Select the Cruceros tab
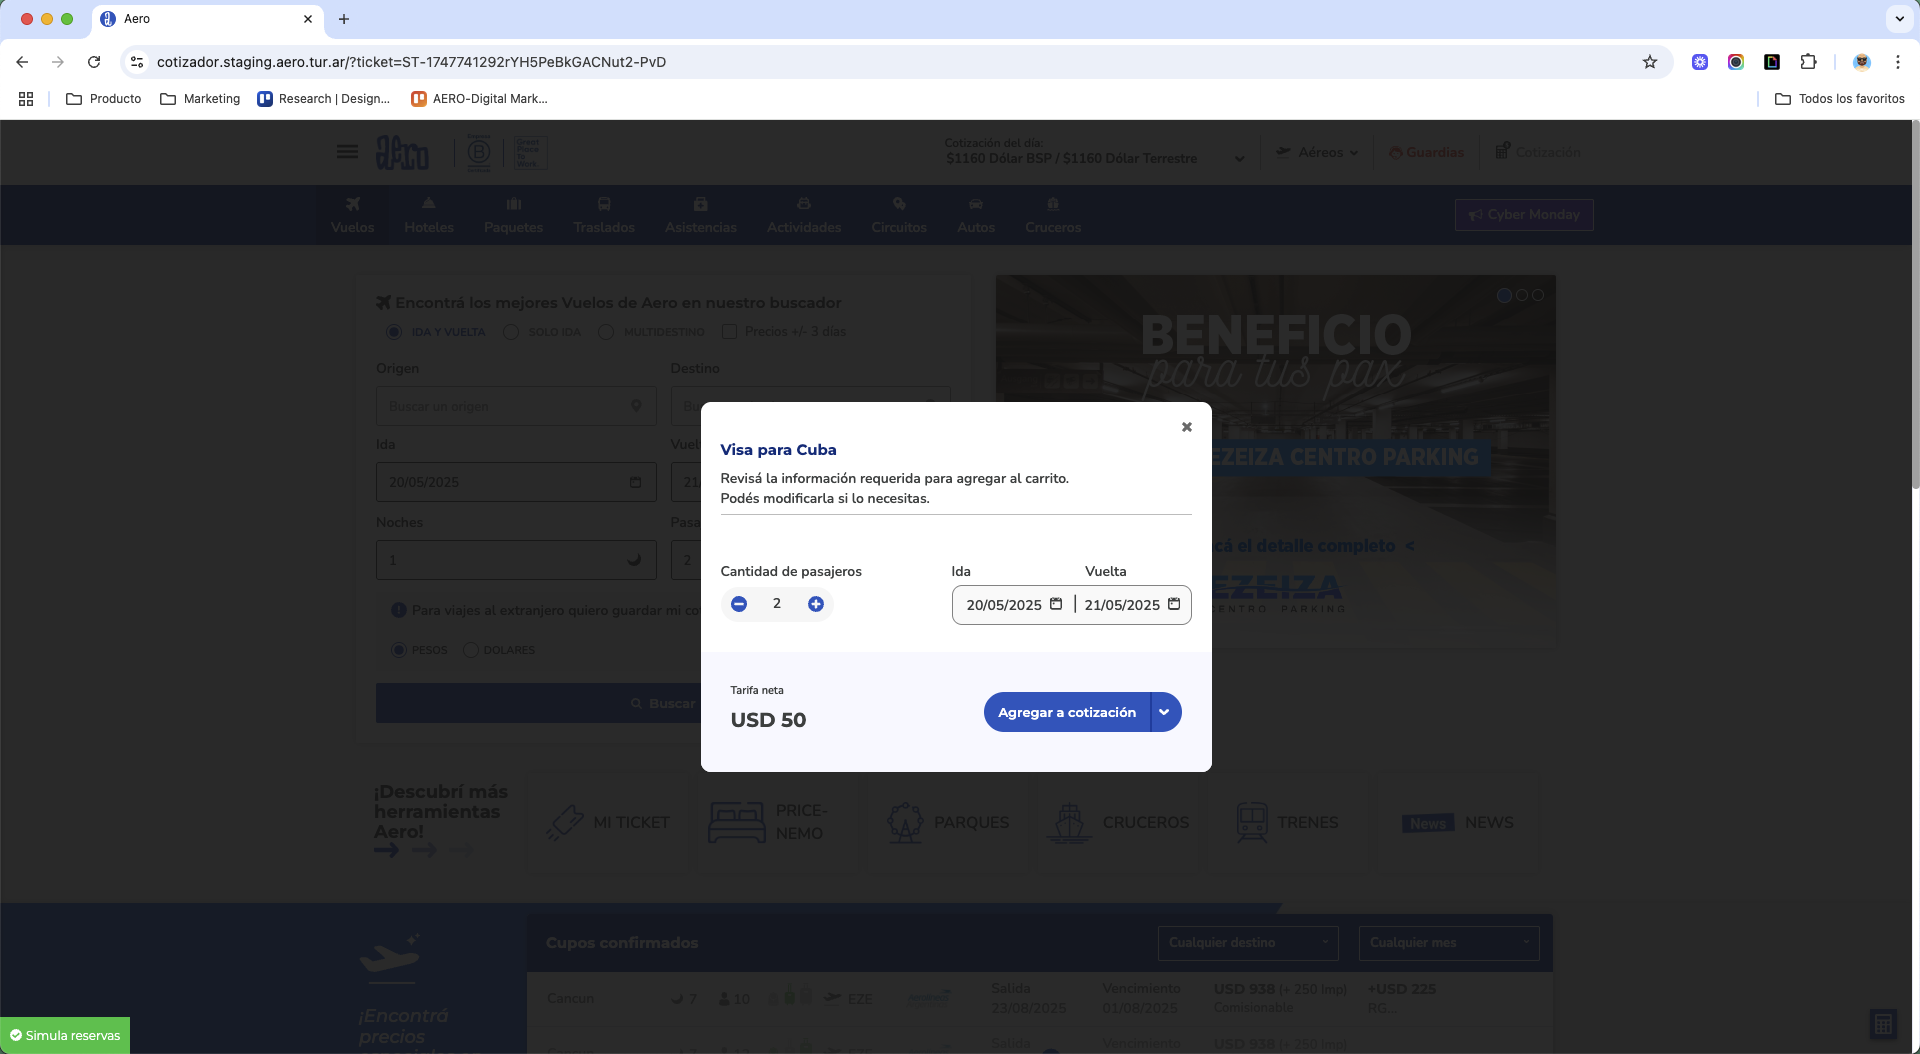Image resolution: width=1920 pixels, height=1054 pixels. click(x=1053, y=215)
